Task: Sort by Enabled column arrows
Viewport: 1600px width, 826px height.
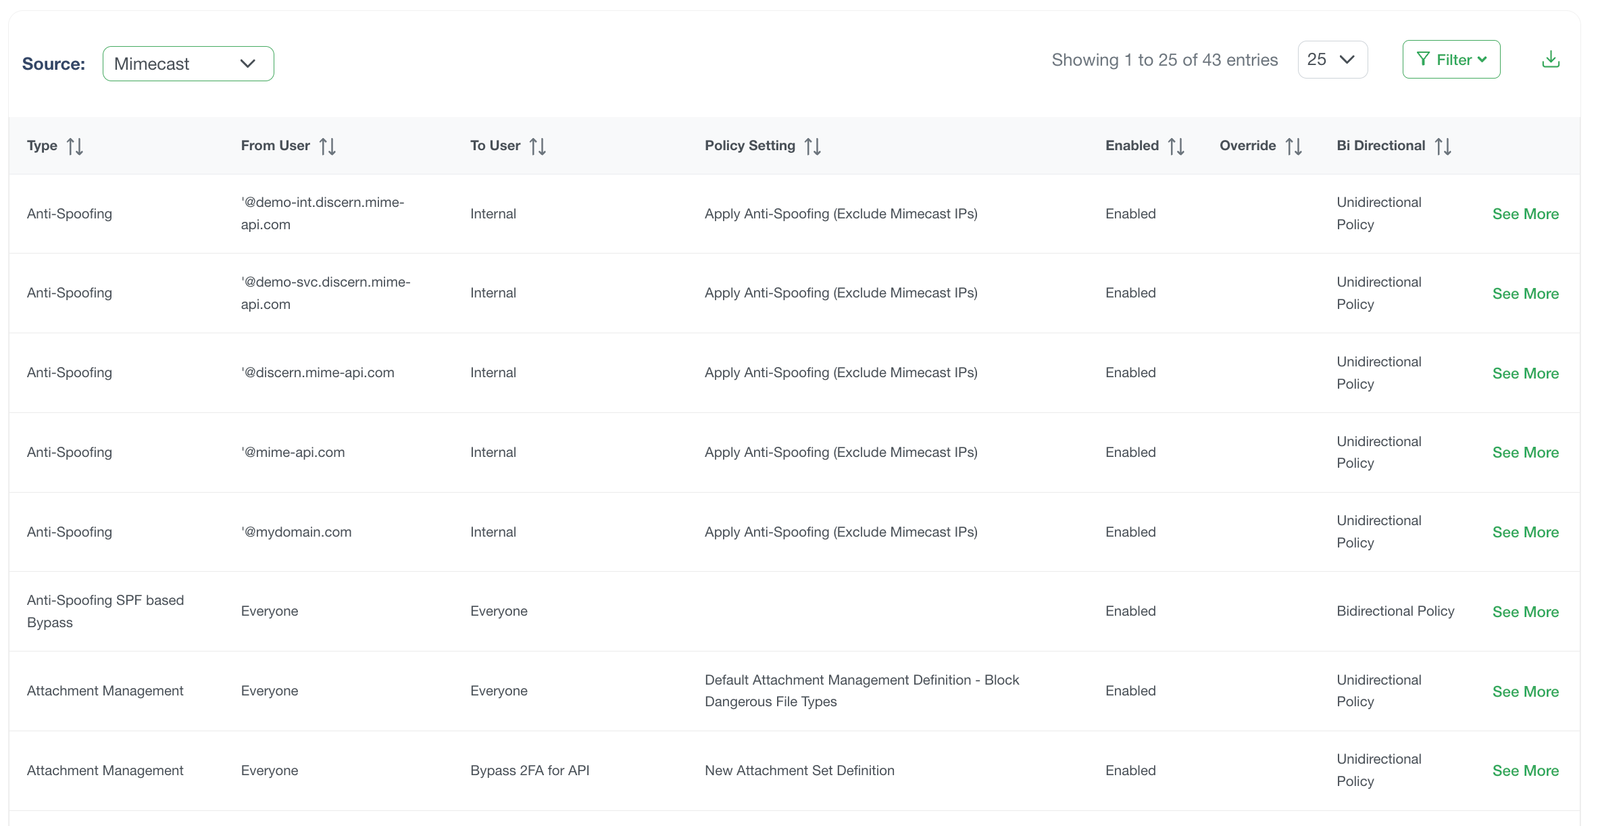Action: pos(1176,146)
